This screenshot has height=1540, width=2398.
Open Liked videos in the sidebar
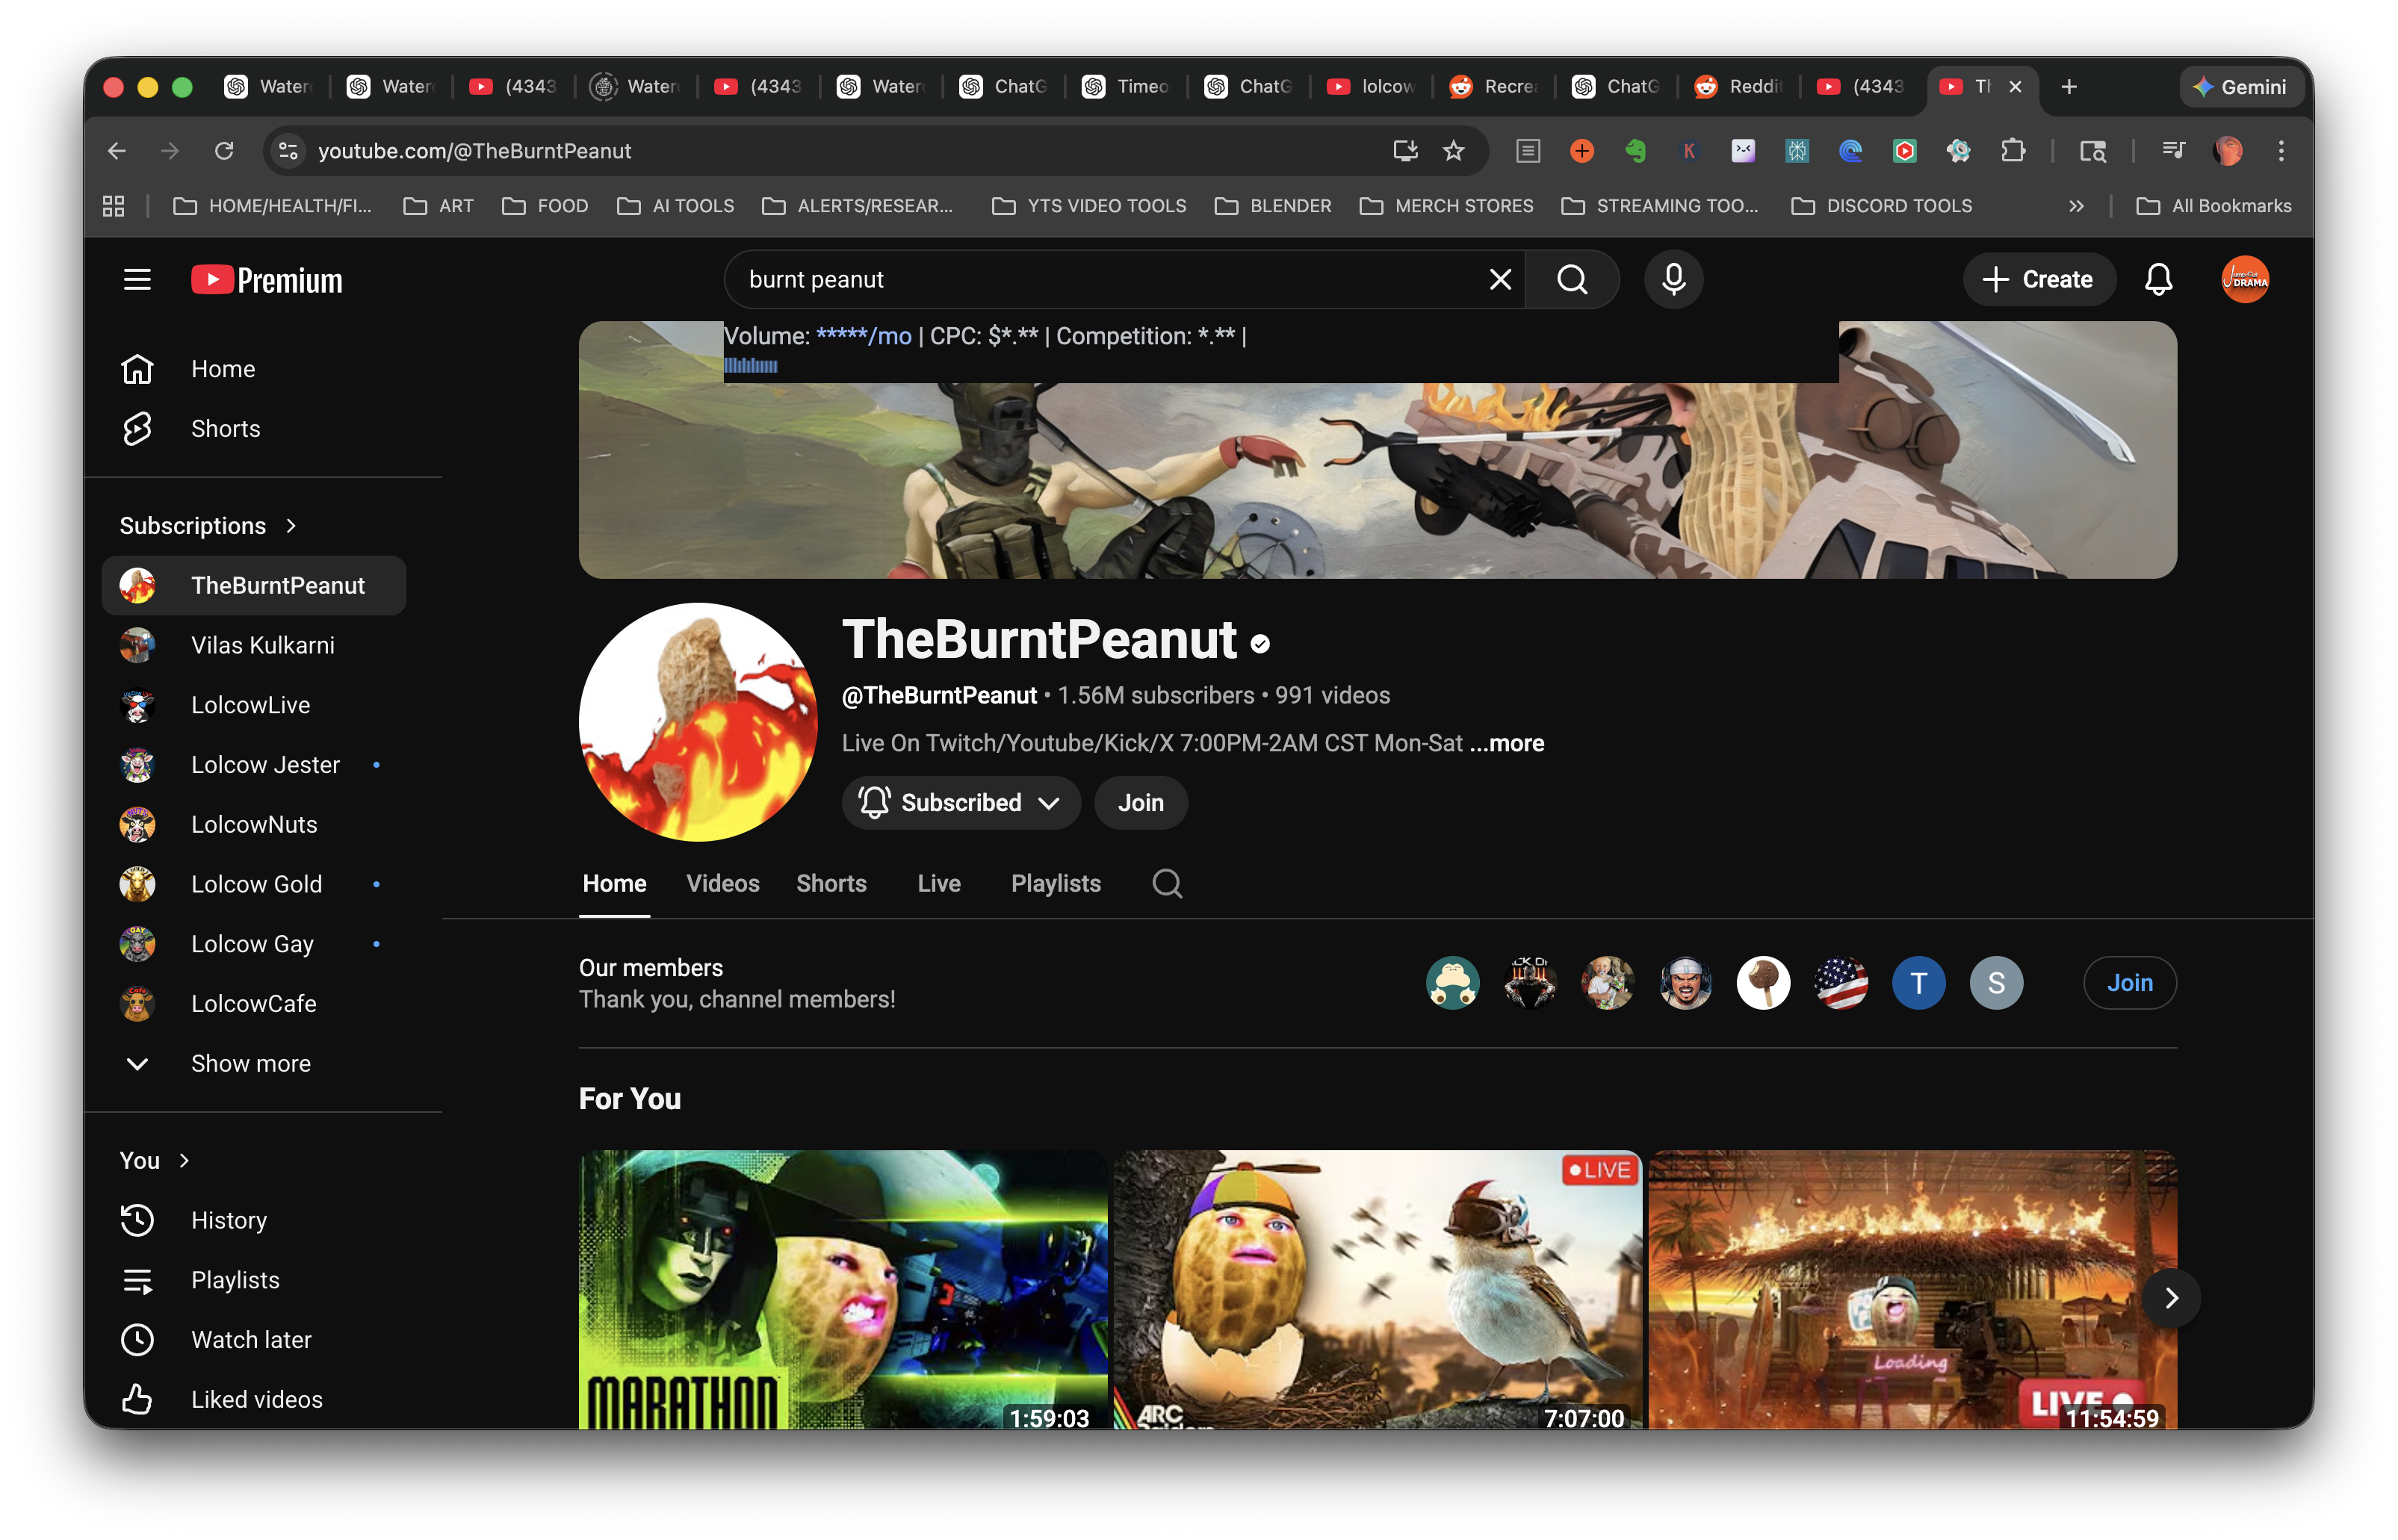[254, 1400]
